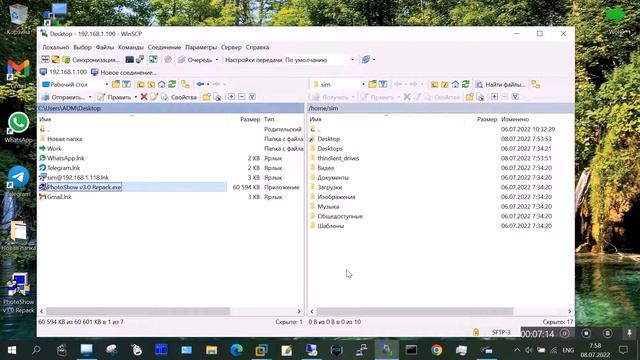Sort remote panel by Изменено column header
Image resolution: width=640 pixels, height=360 pixels.
515,119
